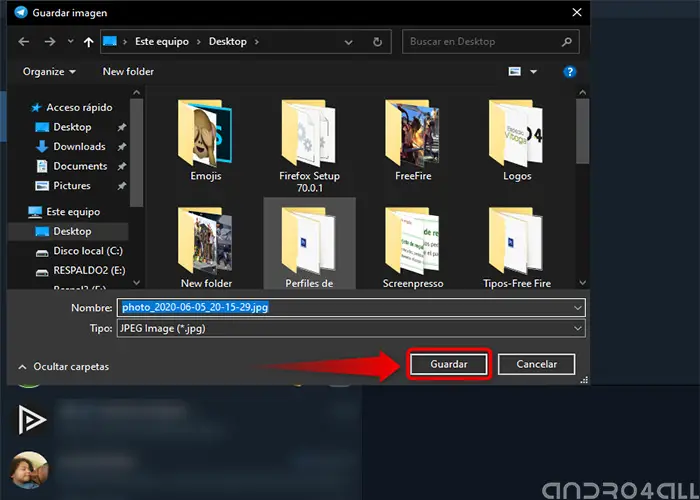Select the FreeFire folder
This screenshot has width=700, height=500.
pos(413,140)
